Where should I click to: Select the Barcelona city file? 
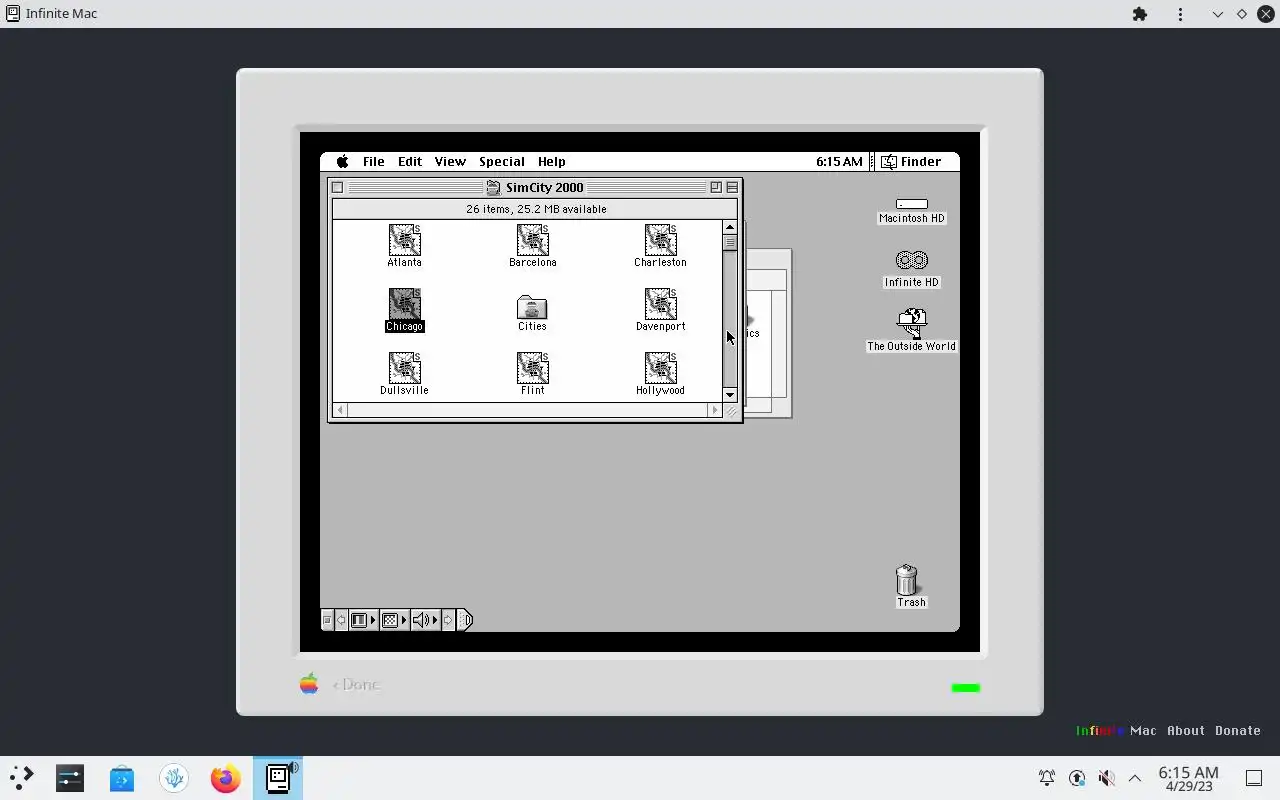[x=532, y=240]
